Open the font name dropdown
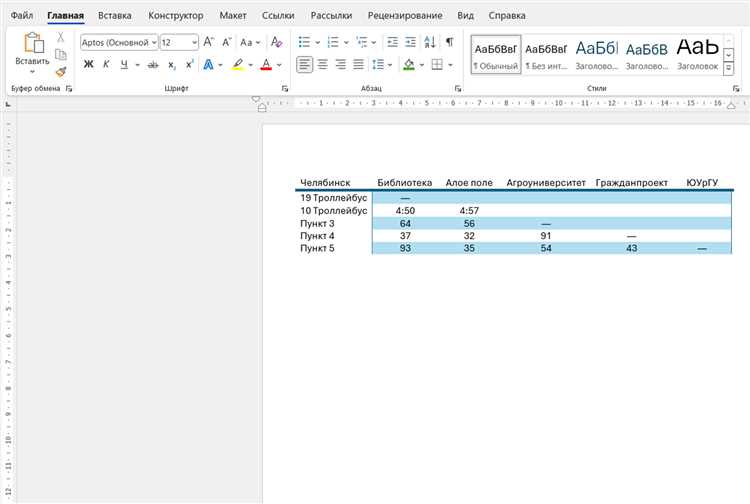The image size is (750, 504). [154, 43]
